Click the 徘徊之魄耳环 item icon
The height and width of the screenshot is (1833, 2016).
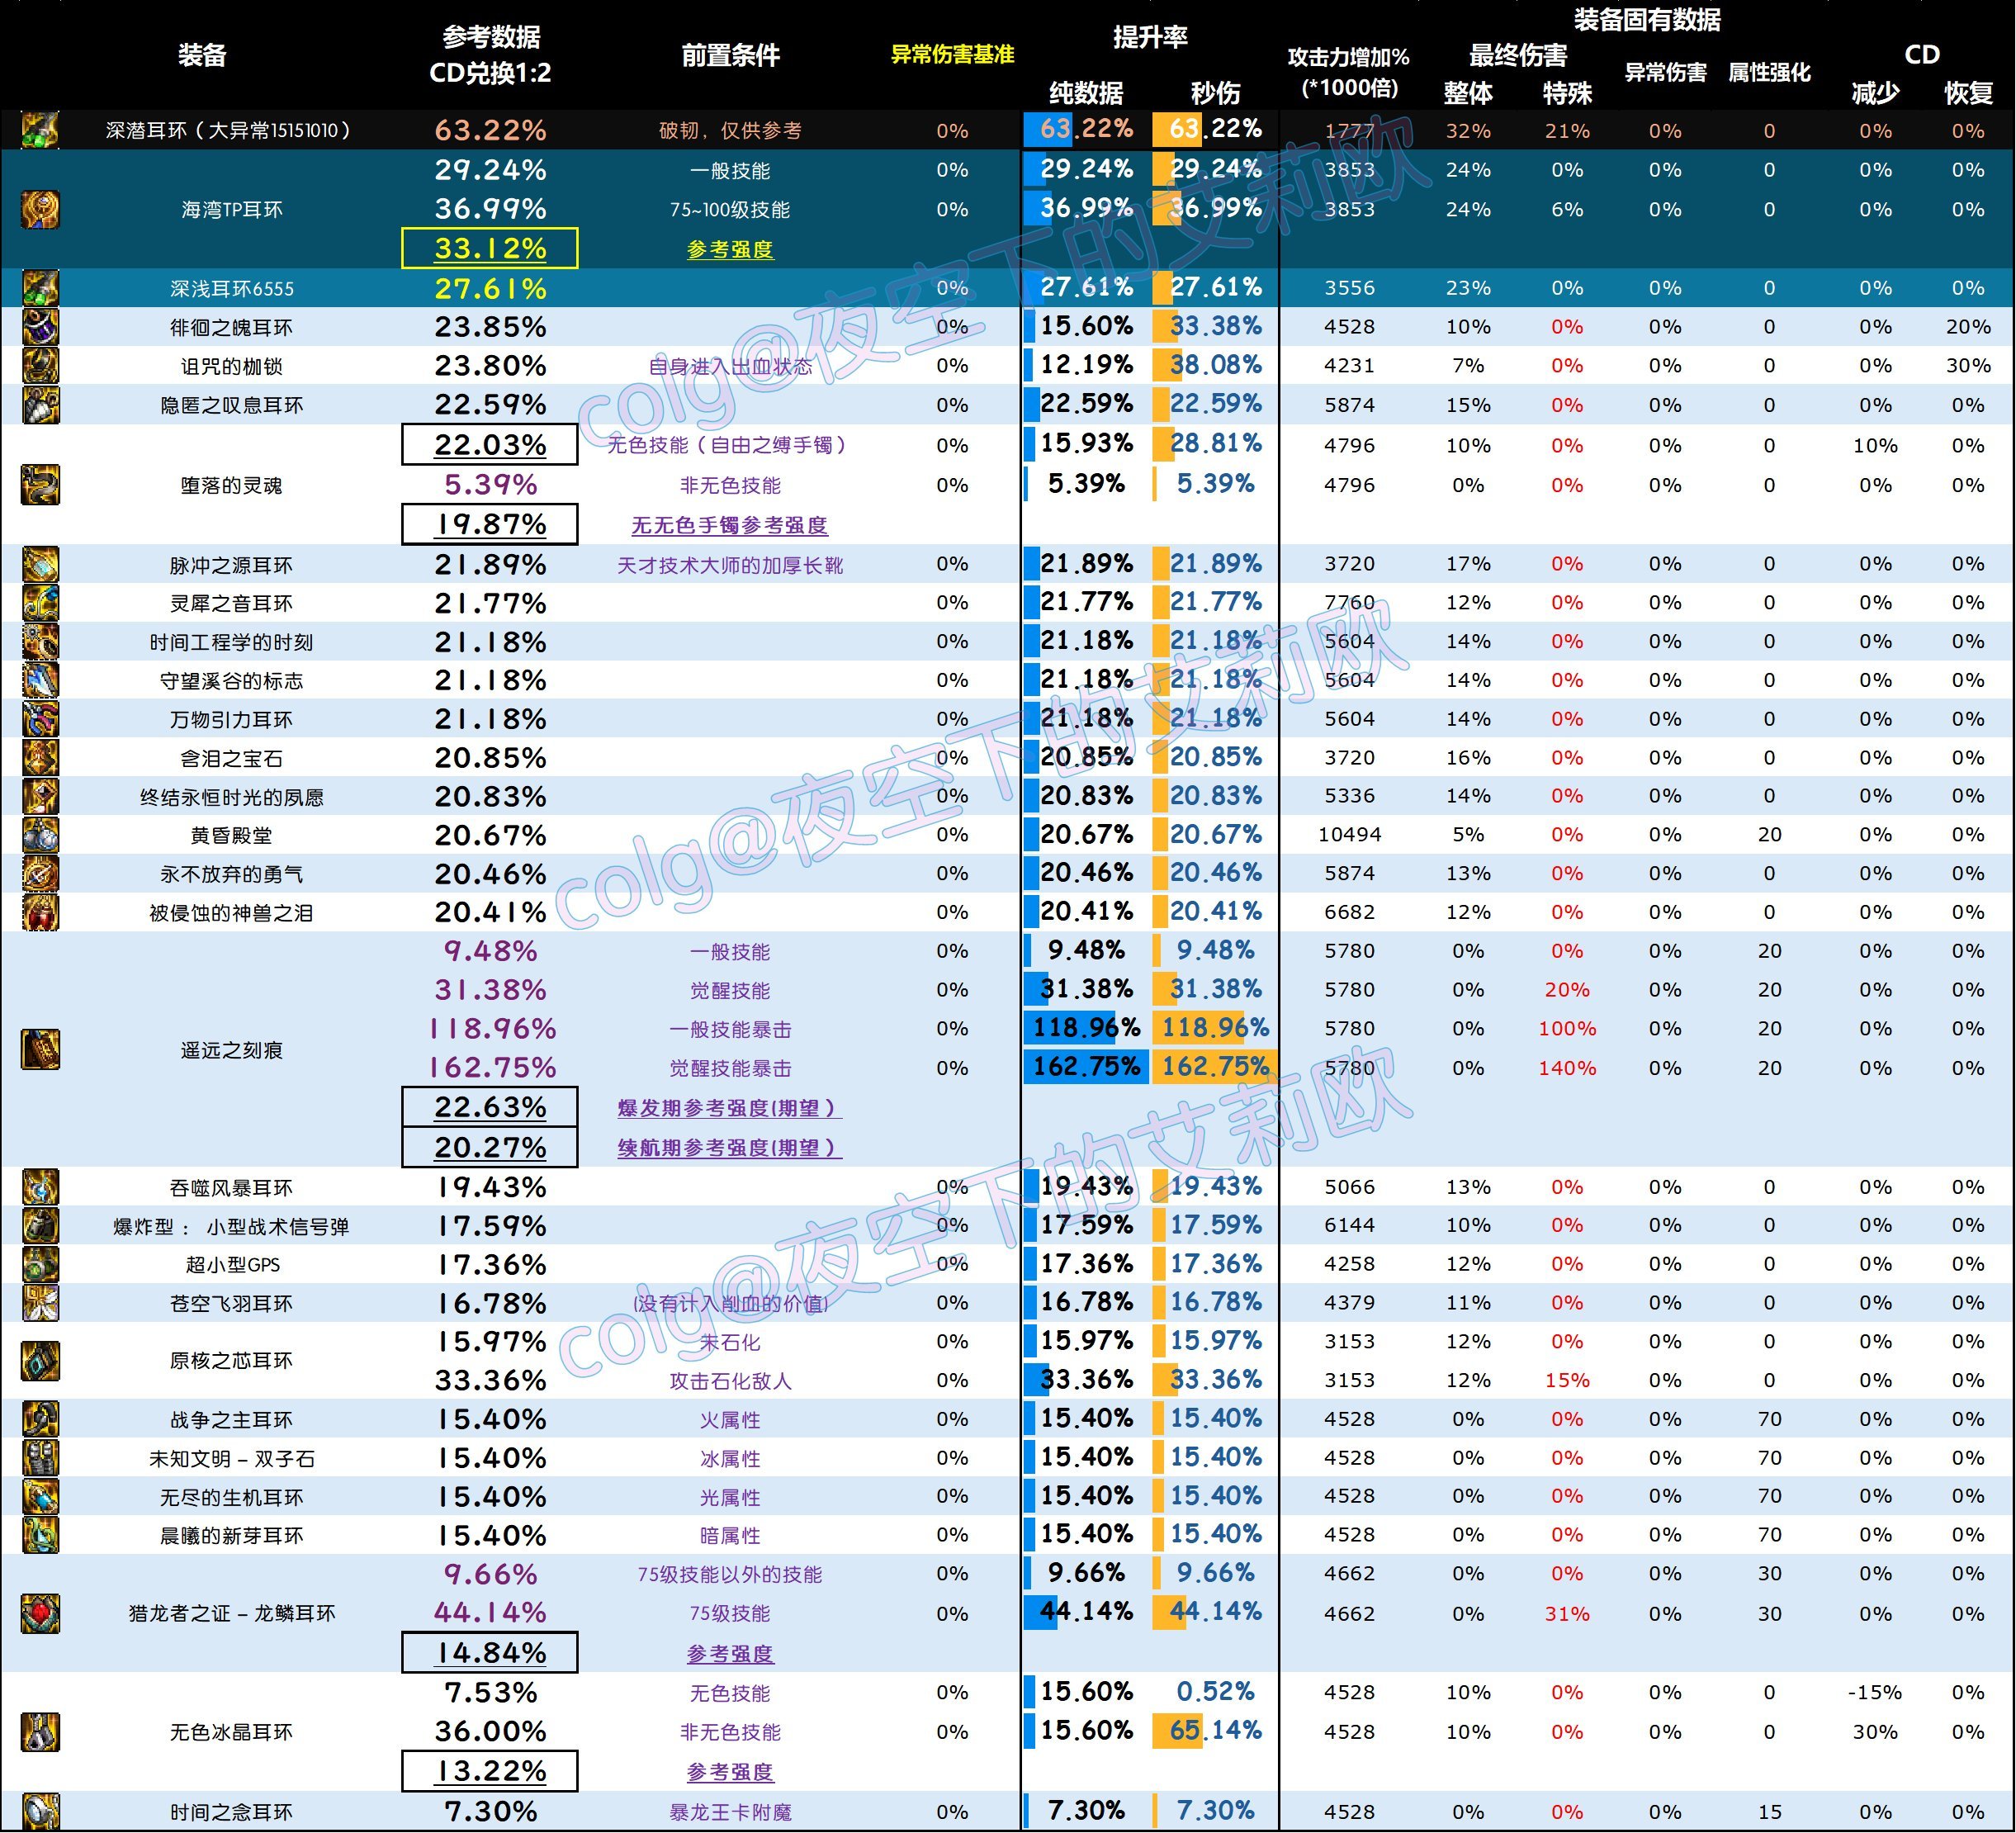click(x=40, y=327)
